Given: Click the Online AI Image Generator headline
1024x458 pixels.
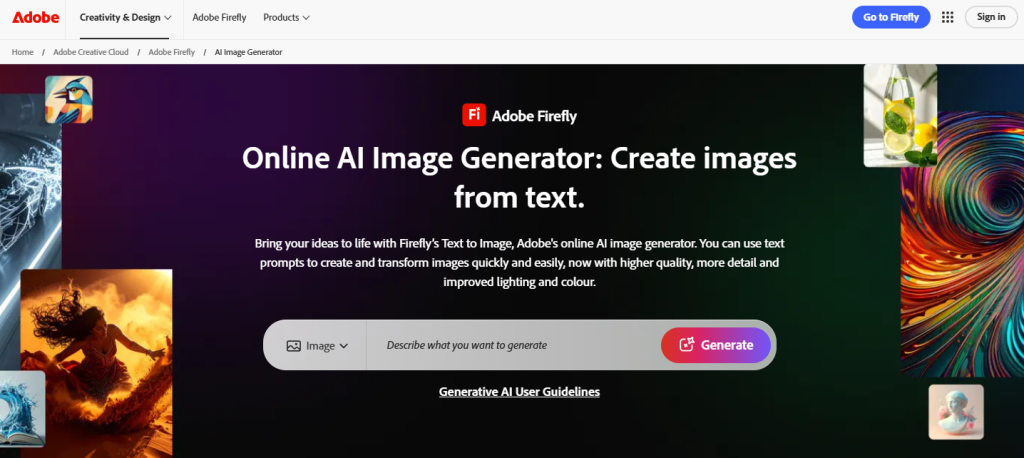Looking at the screenshot, I should (x=519, y=178).
